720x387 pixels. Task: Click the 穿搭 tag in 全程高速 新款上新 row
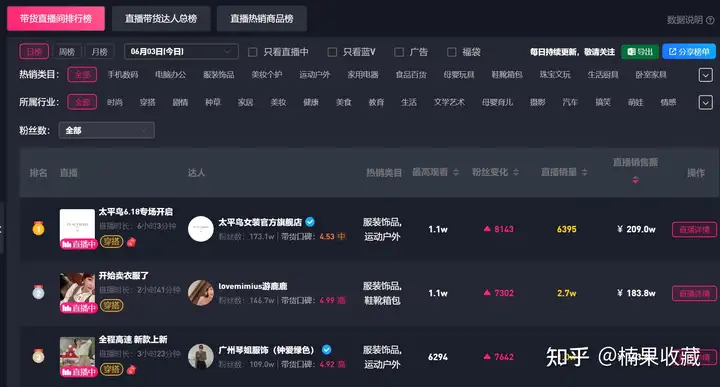click(112, 369)
